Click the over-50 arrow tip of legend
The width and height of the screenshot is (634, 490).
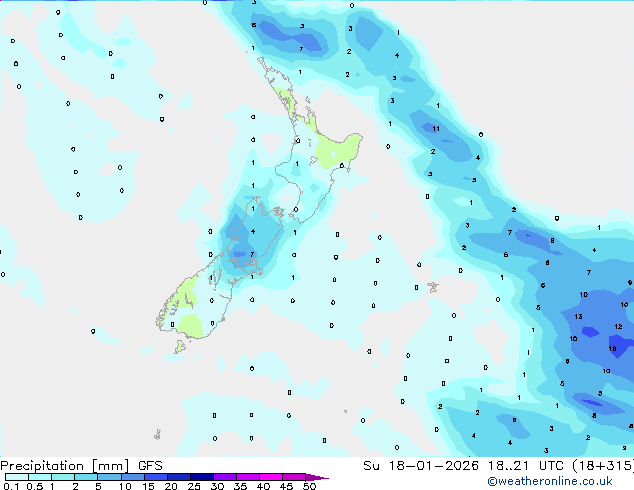pyautogui.click(x=317, y=477)
